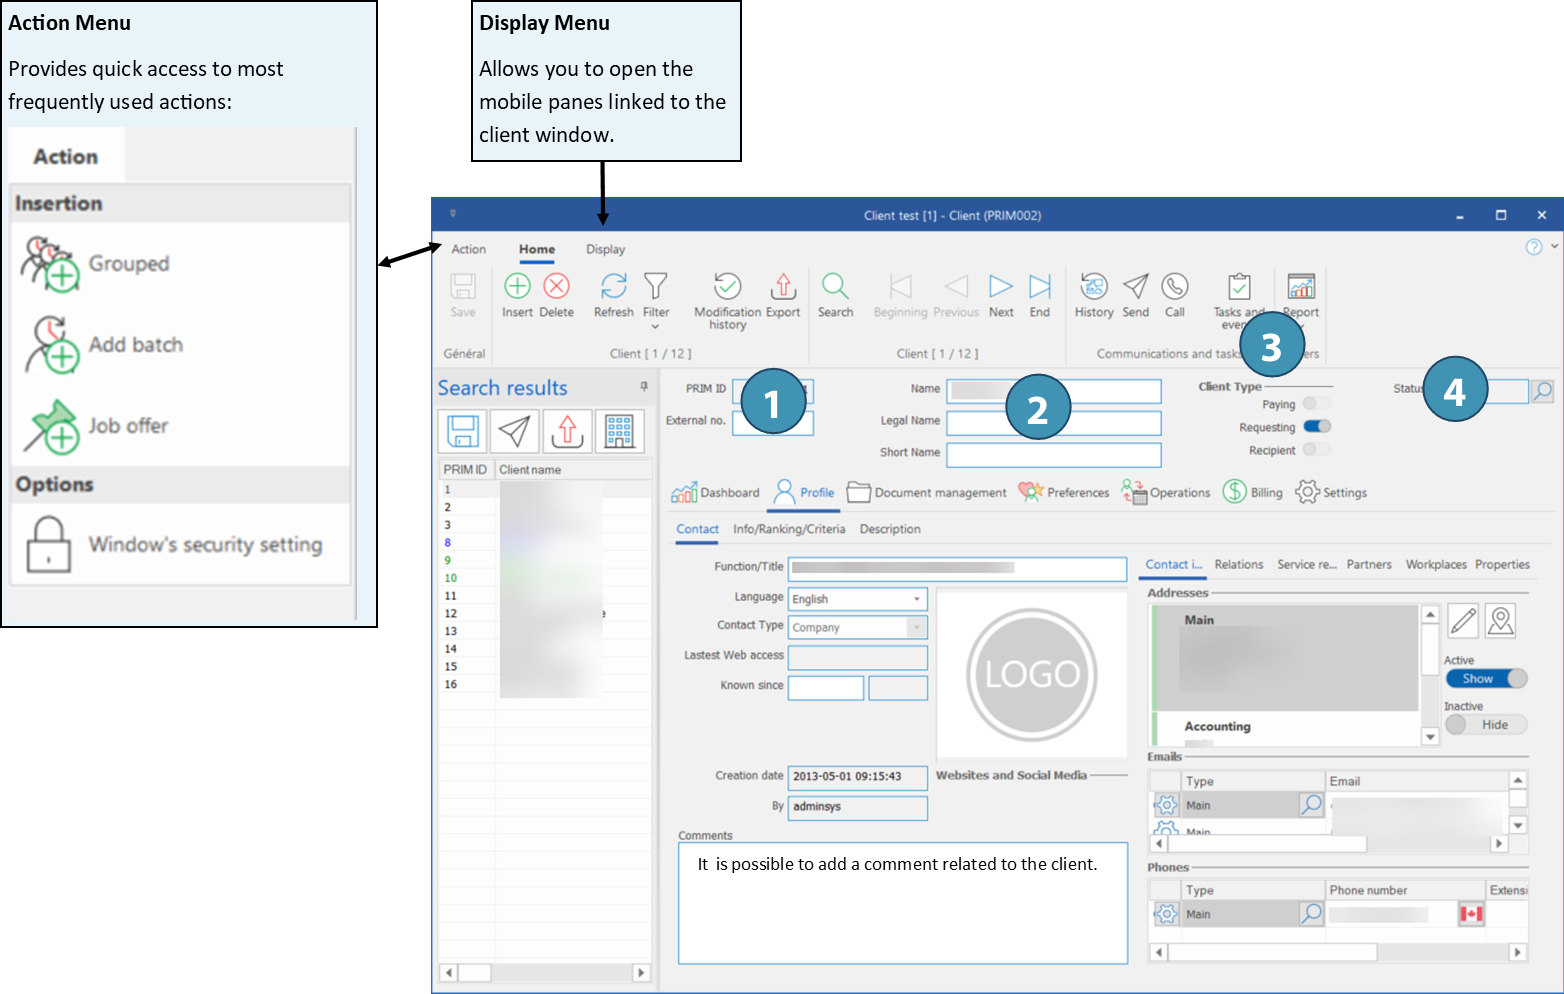
Task: Click the red Delete icon
Action: click(556, 287)
